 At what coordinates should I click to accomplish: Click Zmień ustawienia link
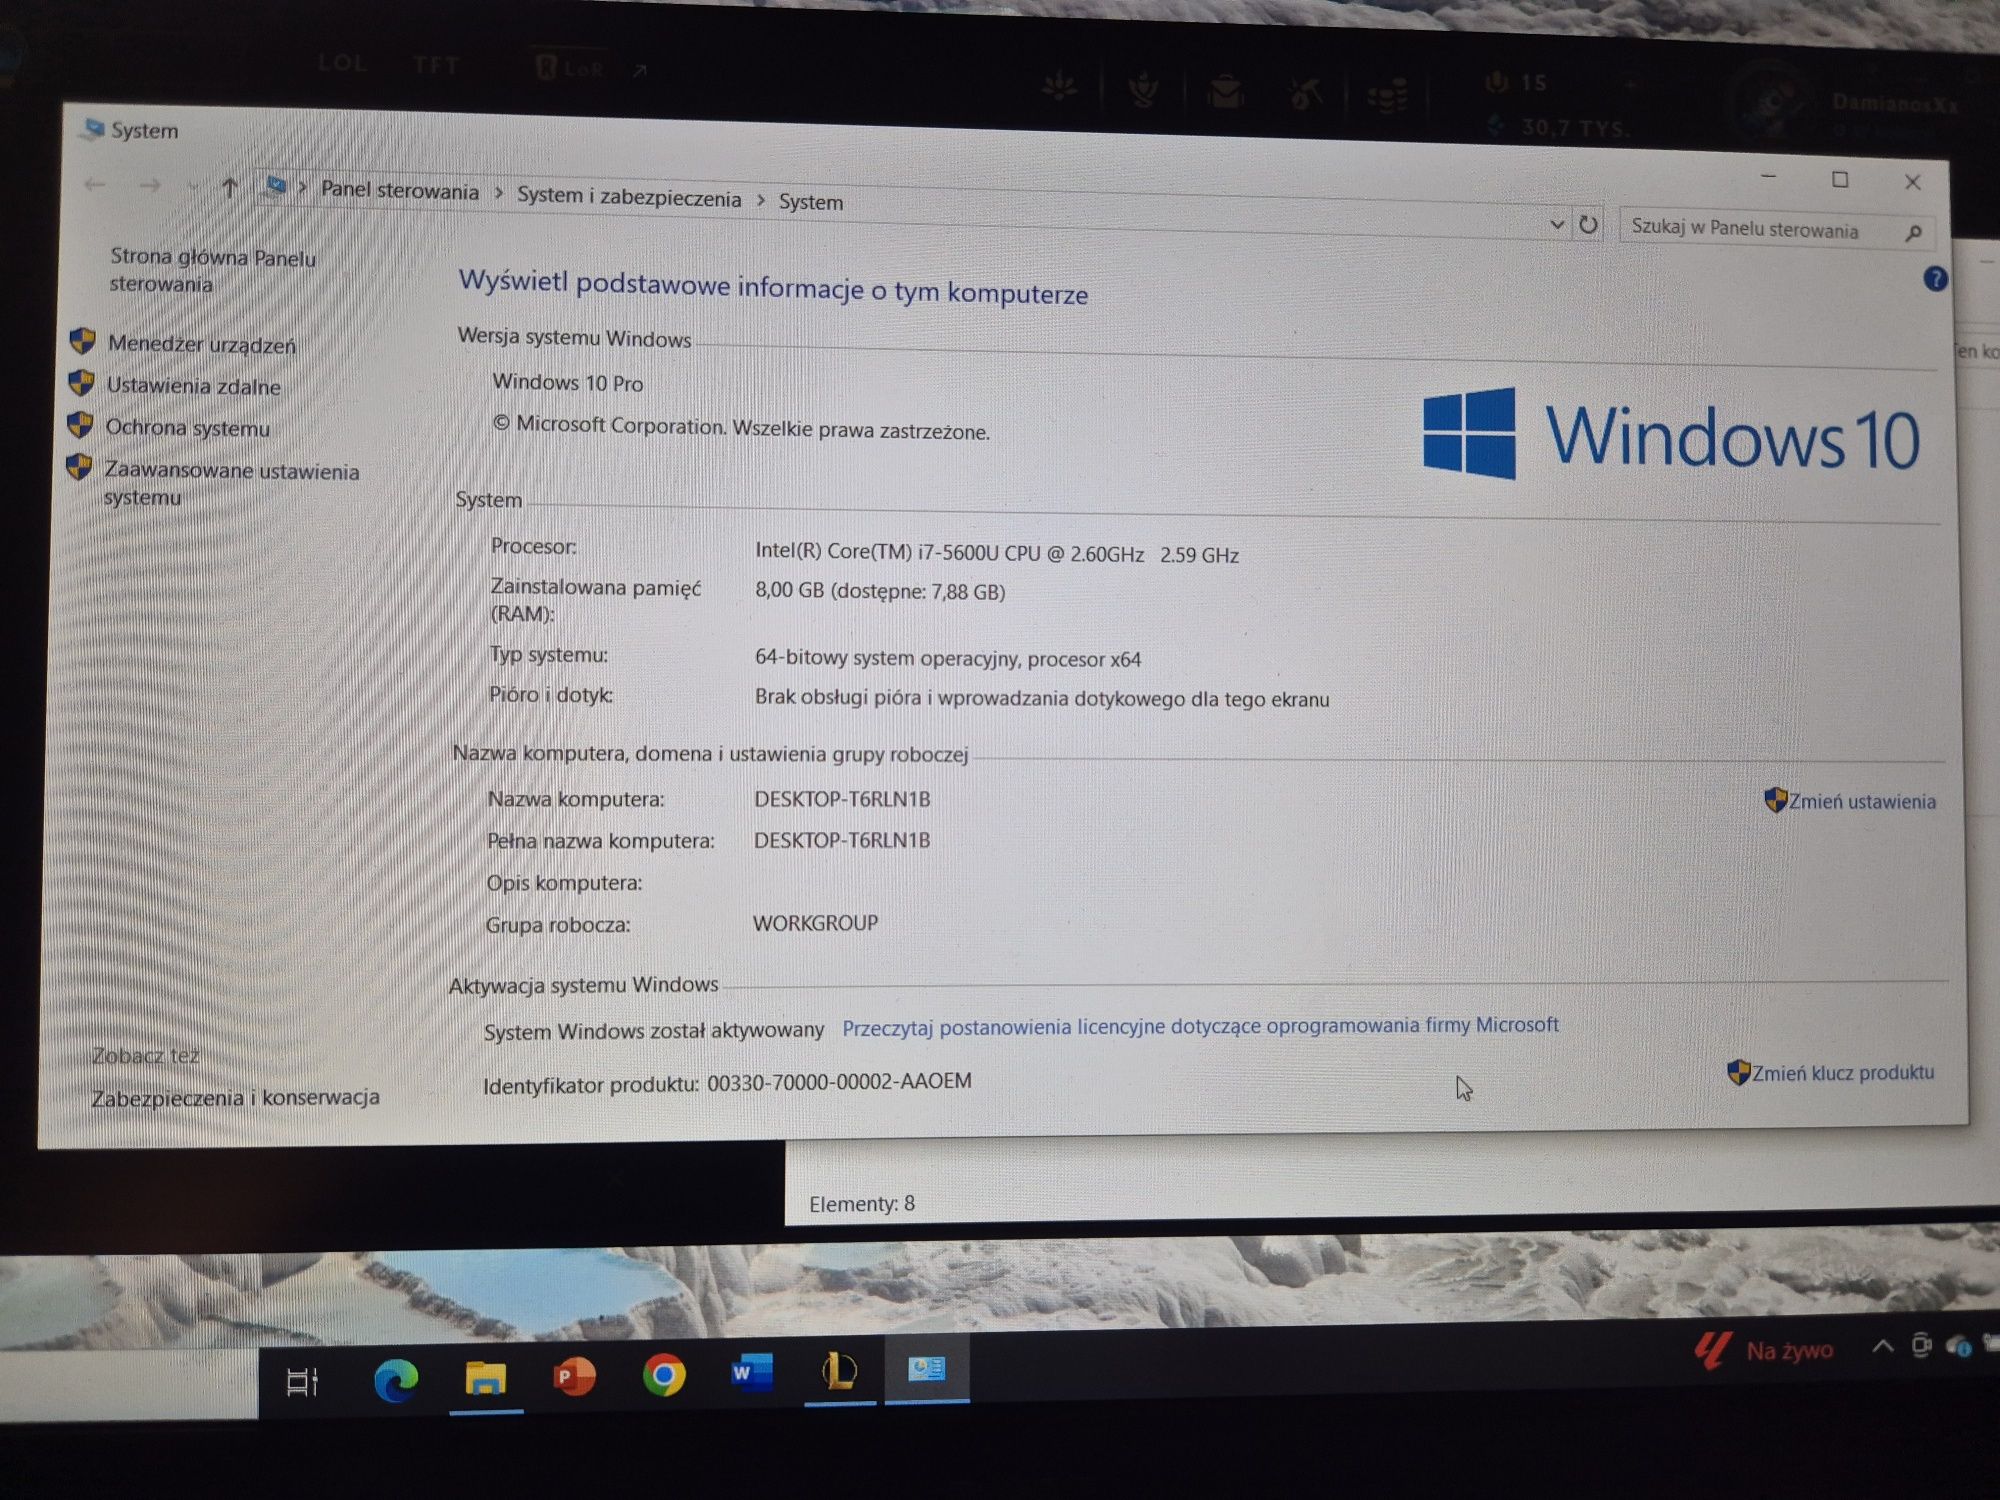coord(1862,801)
